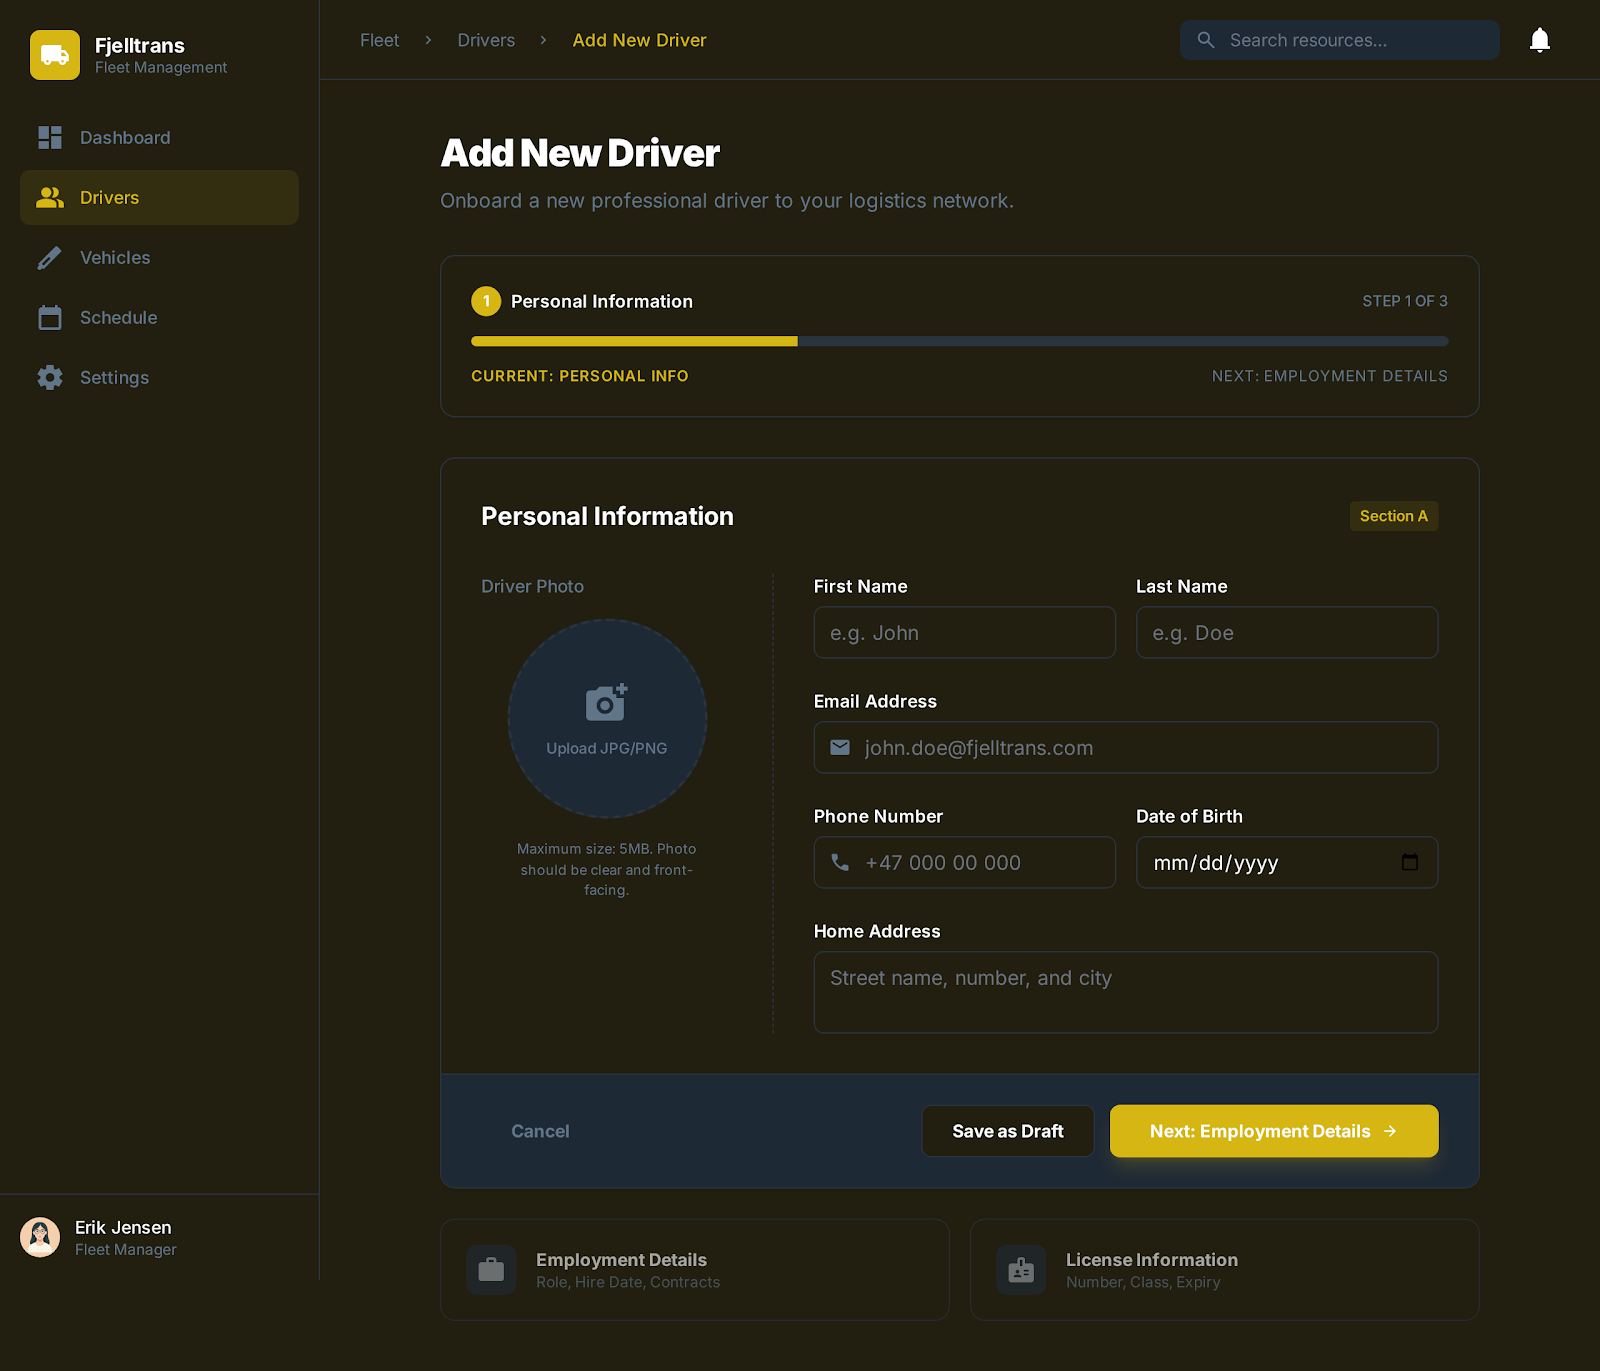Cancel adding the new driver

tap(540, 1131)
